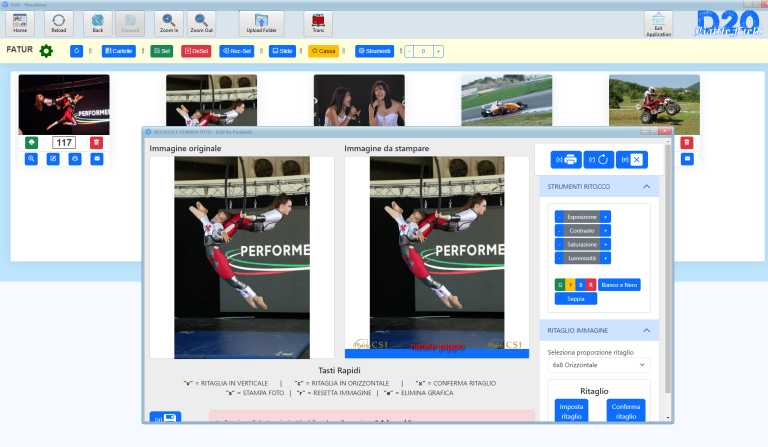Click the green settings gear next to FATUR
The image size is (768, 447).
point(46,51)
